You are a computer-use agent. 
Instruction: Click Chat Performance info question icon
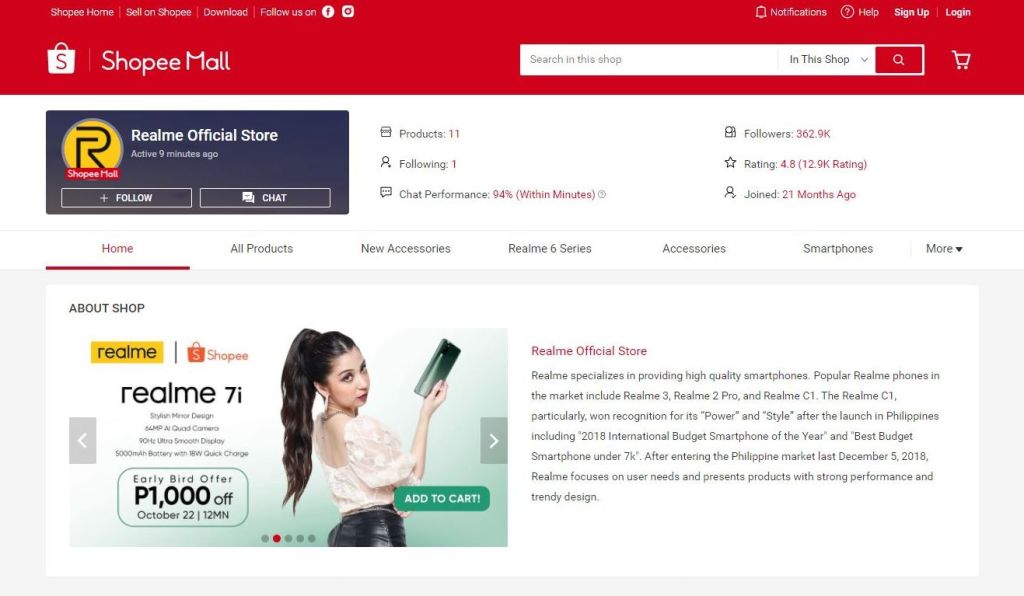602,195
